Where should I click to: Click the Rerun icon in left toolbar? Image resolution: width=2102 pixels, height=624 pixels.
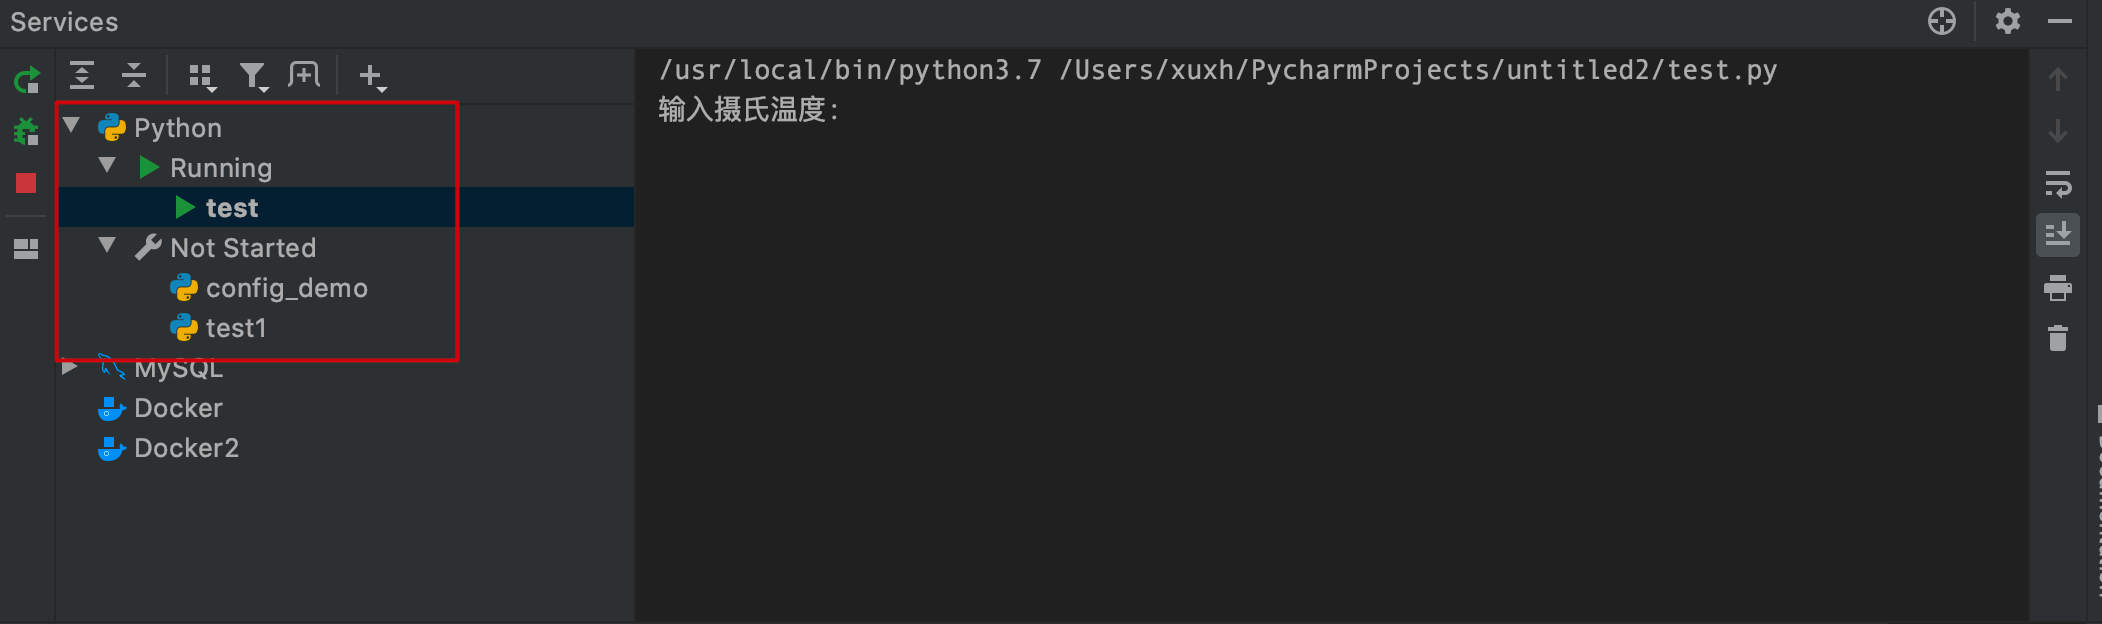27,80
